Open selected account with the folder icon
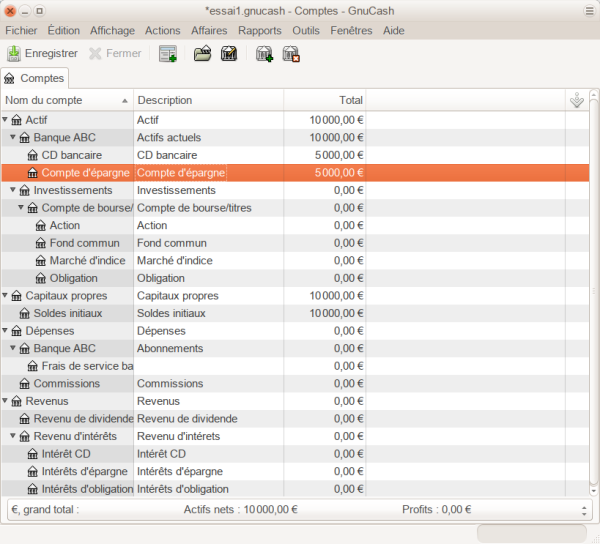Viewport: 600px width, 544px height. pyautogui.click(x=202, y=53)
